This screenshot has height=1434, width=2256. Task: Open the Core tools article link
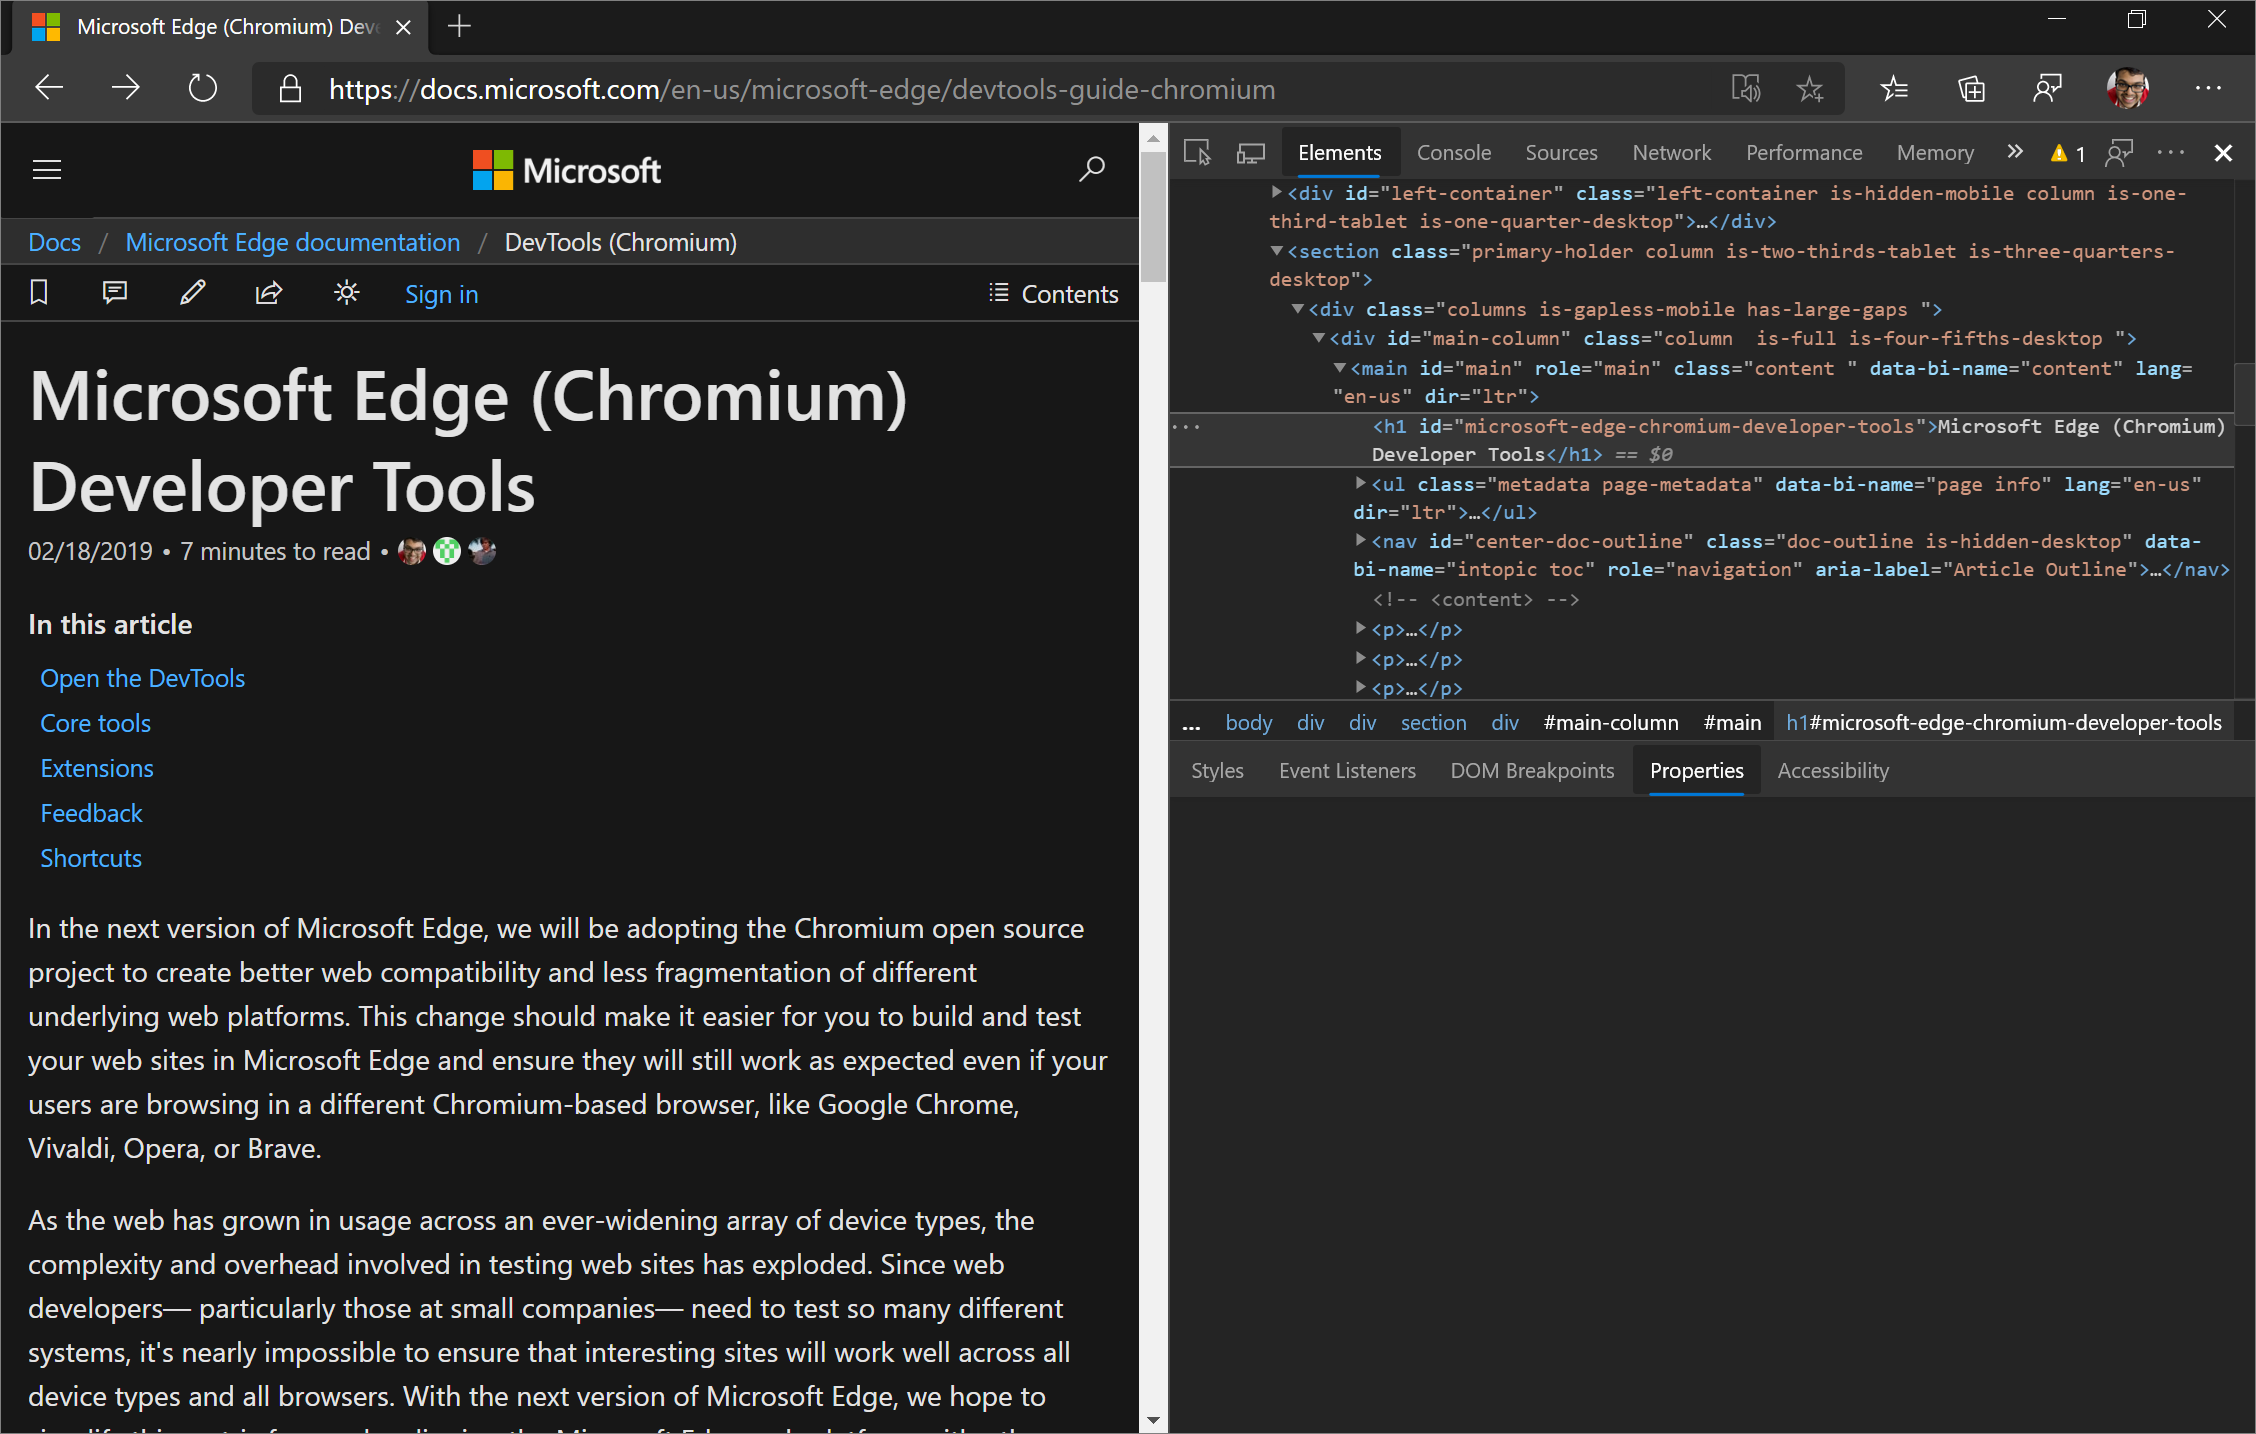coord(95,722)
